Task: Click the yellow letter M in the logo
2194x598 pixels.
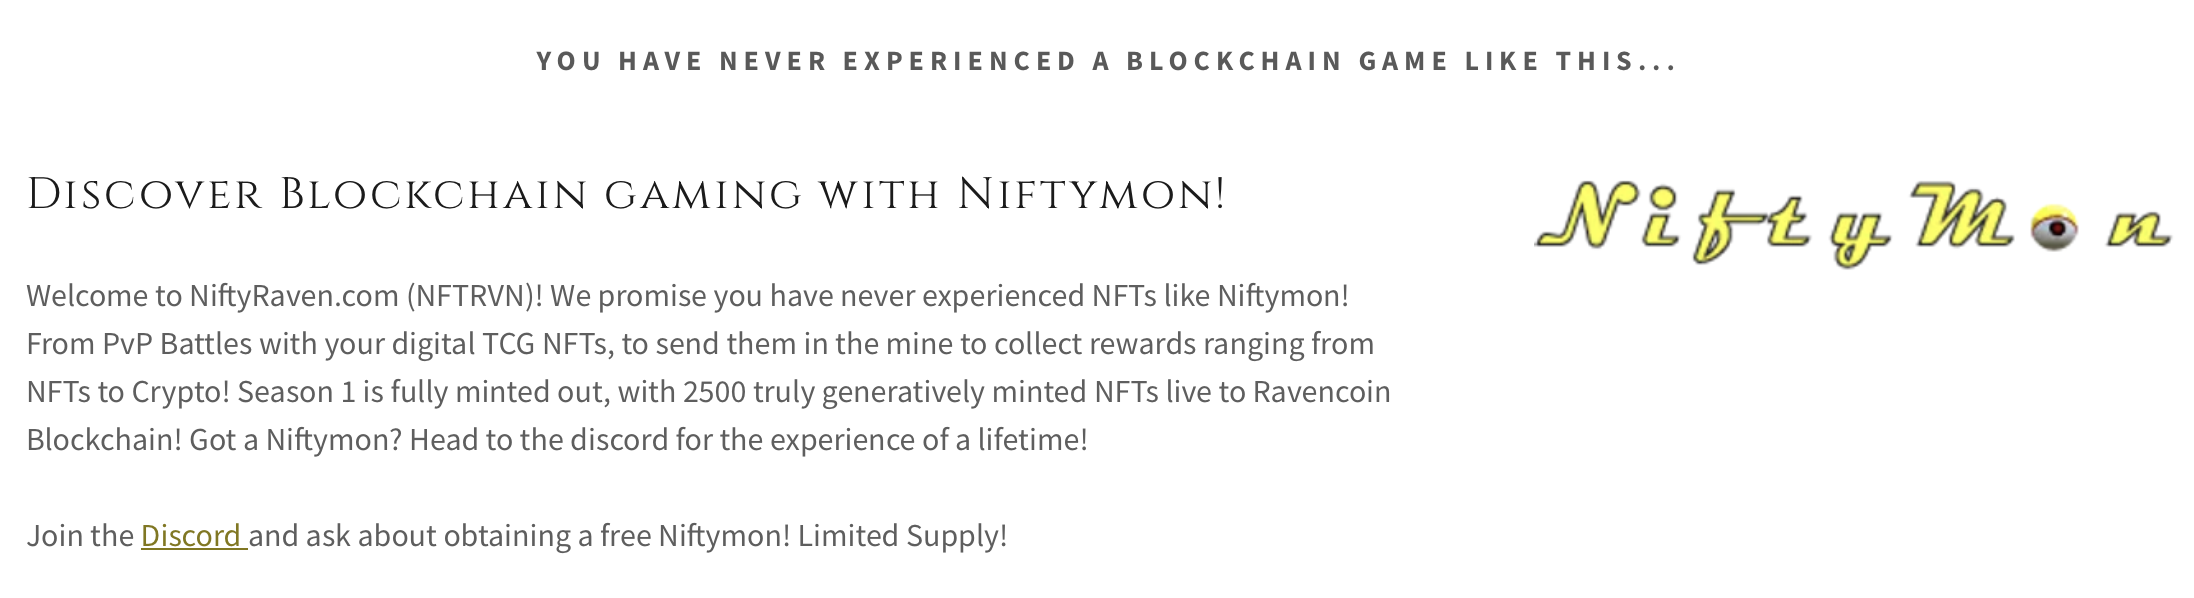Action: (x=1962, y=216)
